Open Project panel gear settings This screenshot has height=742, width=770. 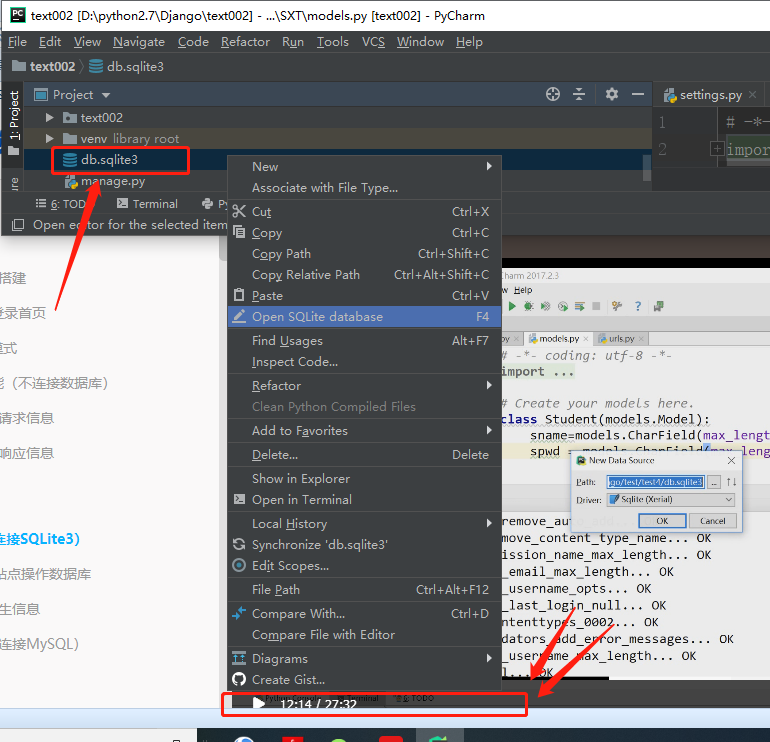[x=611, y=94]
